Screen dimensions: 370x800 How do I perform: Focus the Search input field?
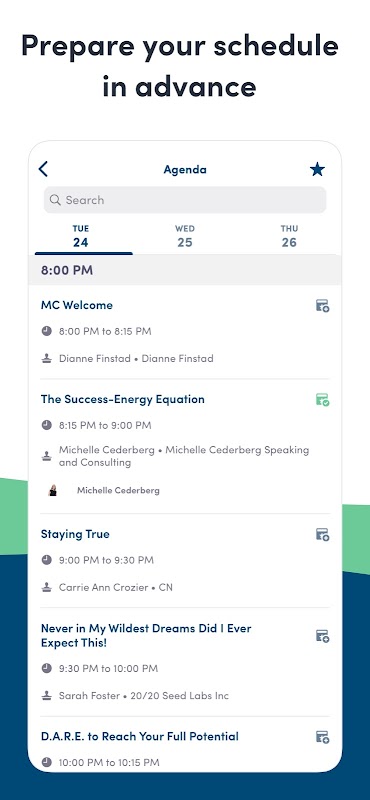click(185, 200)
